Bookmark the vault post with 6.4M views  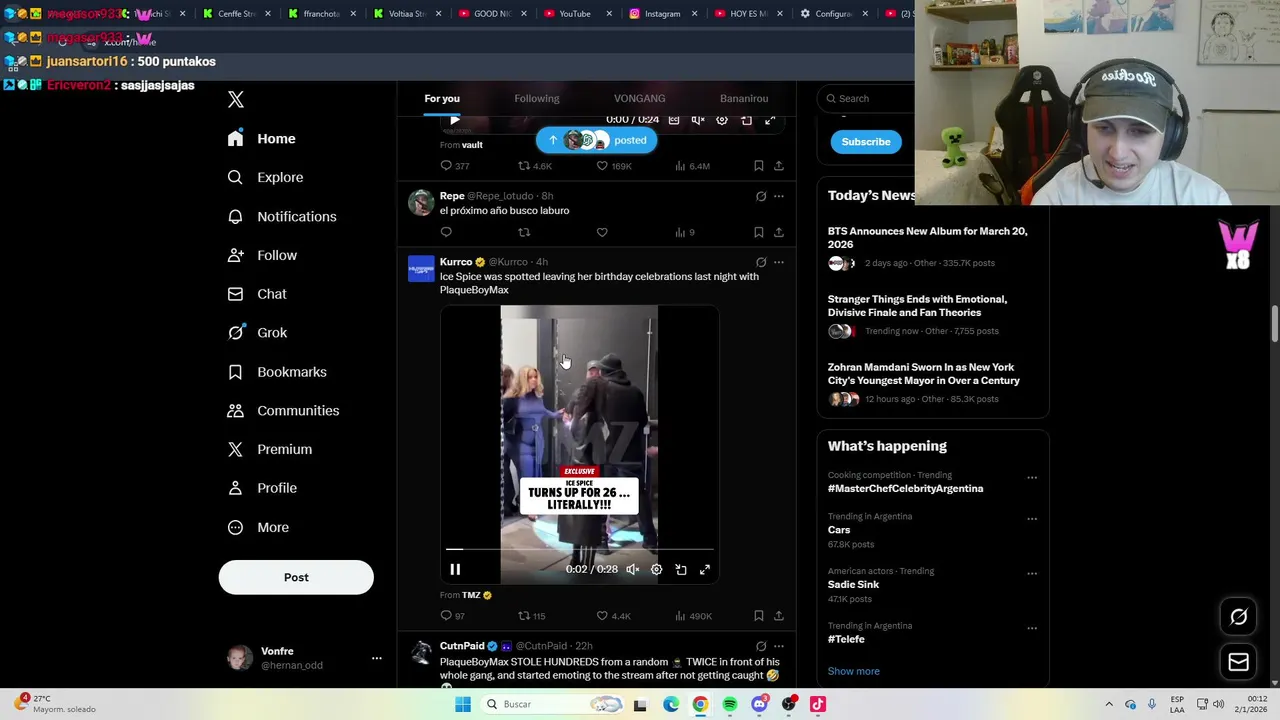point(758,166)
